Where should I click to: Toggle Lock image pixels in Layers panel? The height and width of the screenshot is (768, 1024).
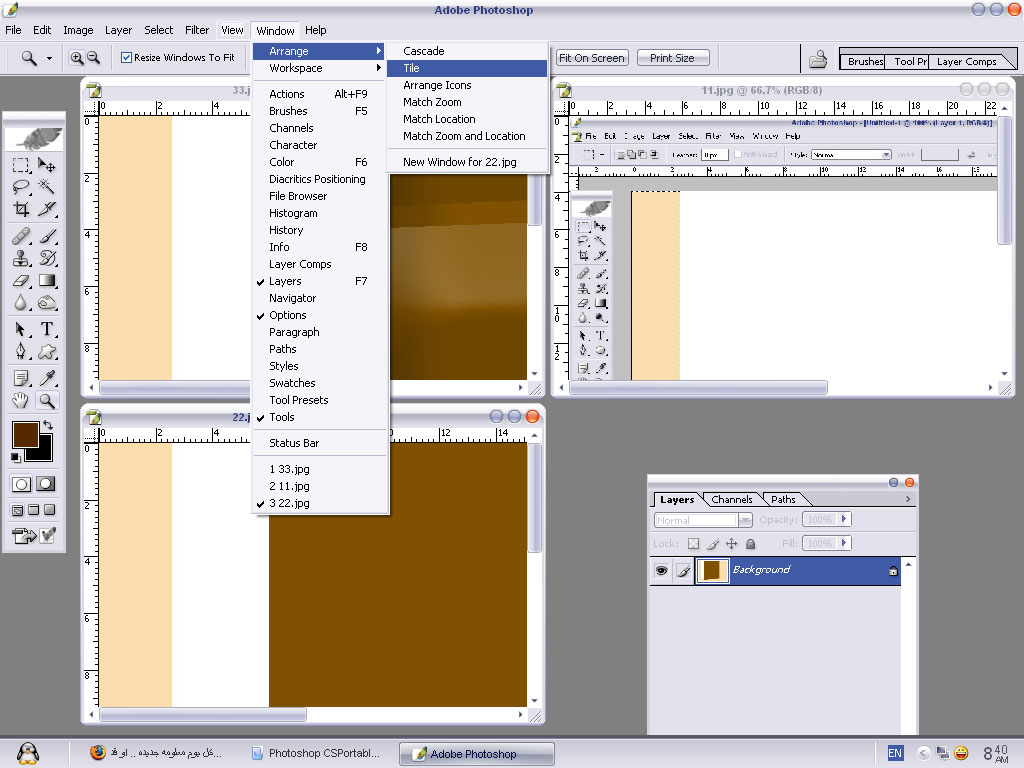click(x=712, y=543)
